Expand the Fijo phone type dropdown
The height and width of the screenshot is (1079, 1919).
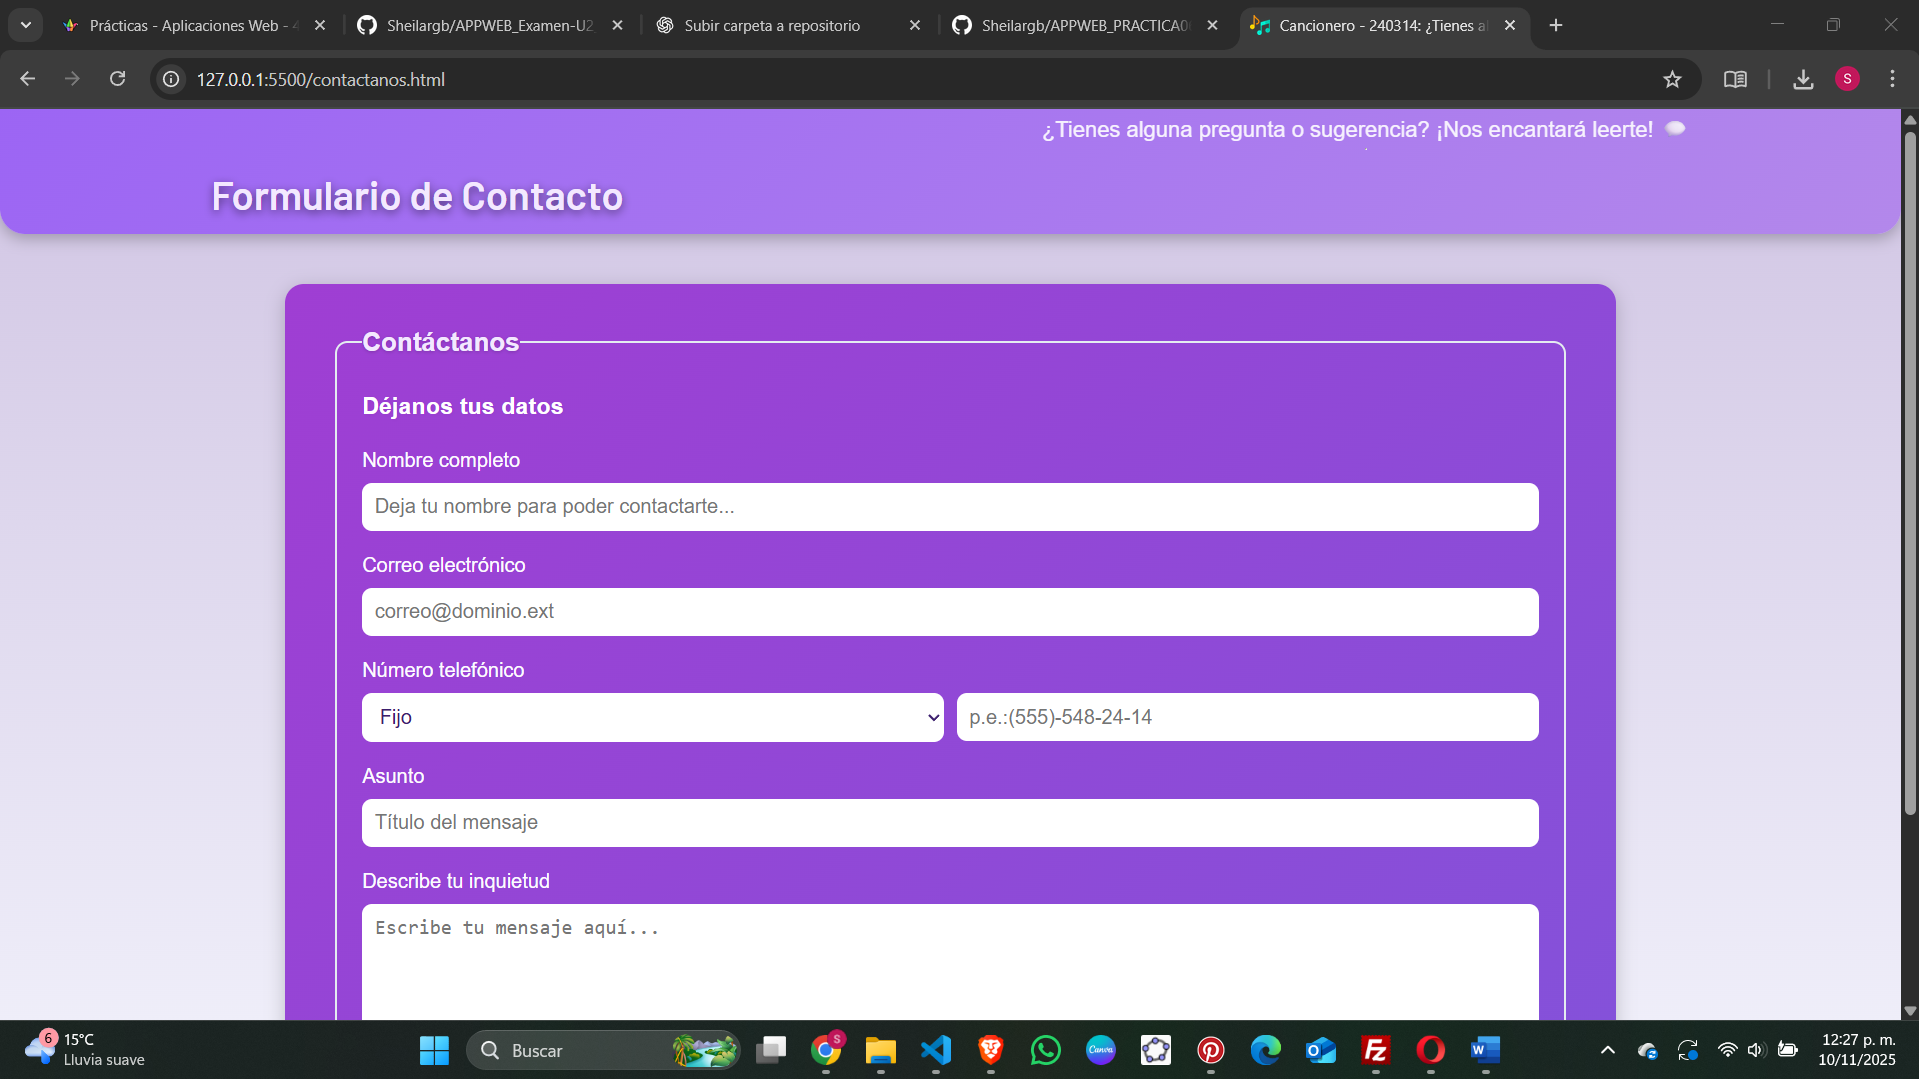pyautogui.click(x=652, y=717)
